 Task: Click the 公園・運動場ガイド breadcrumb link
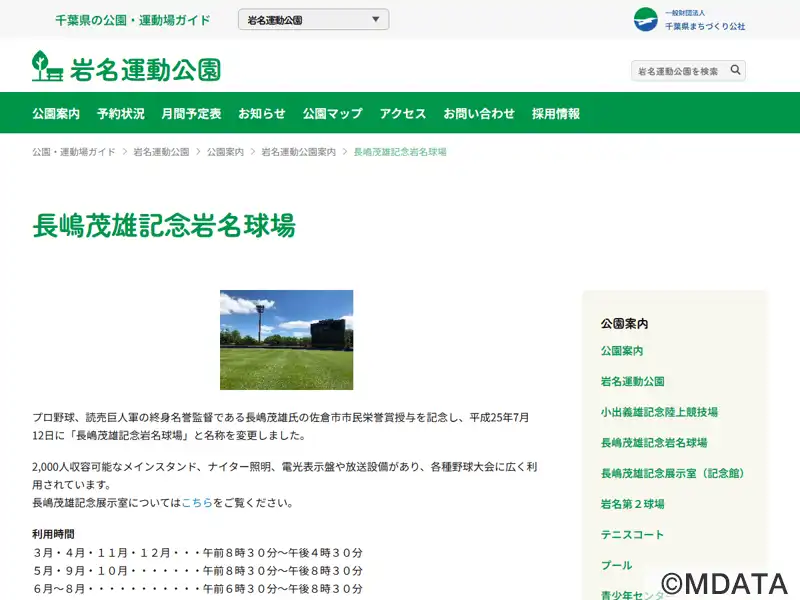(x=74, y=152)
